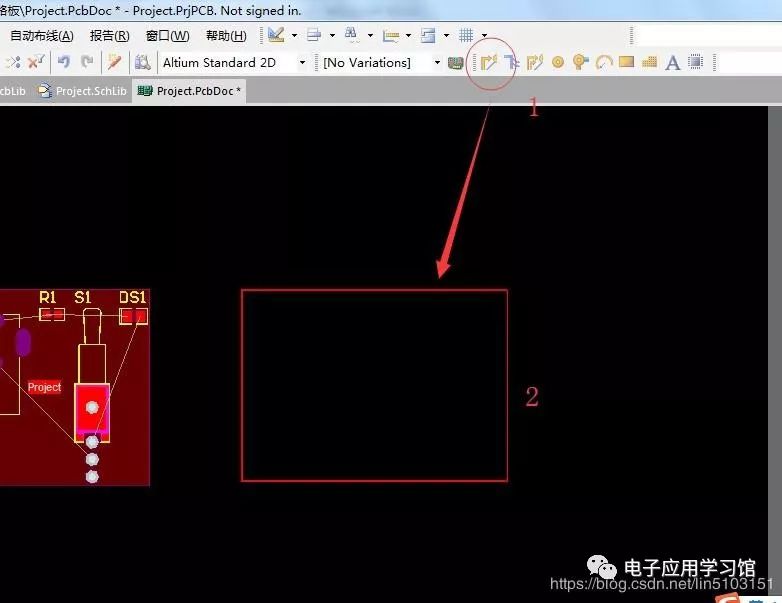This screenshot has height=603, width=782.
Task: Open the Place Dimension icon
Action: (x=391, y=35)
